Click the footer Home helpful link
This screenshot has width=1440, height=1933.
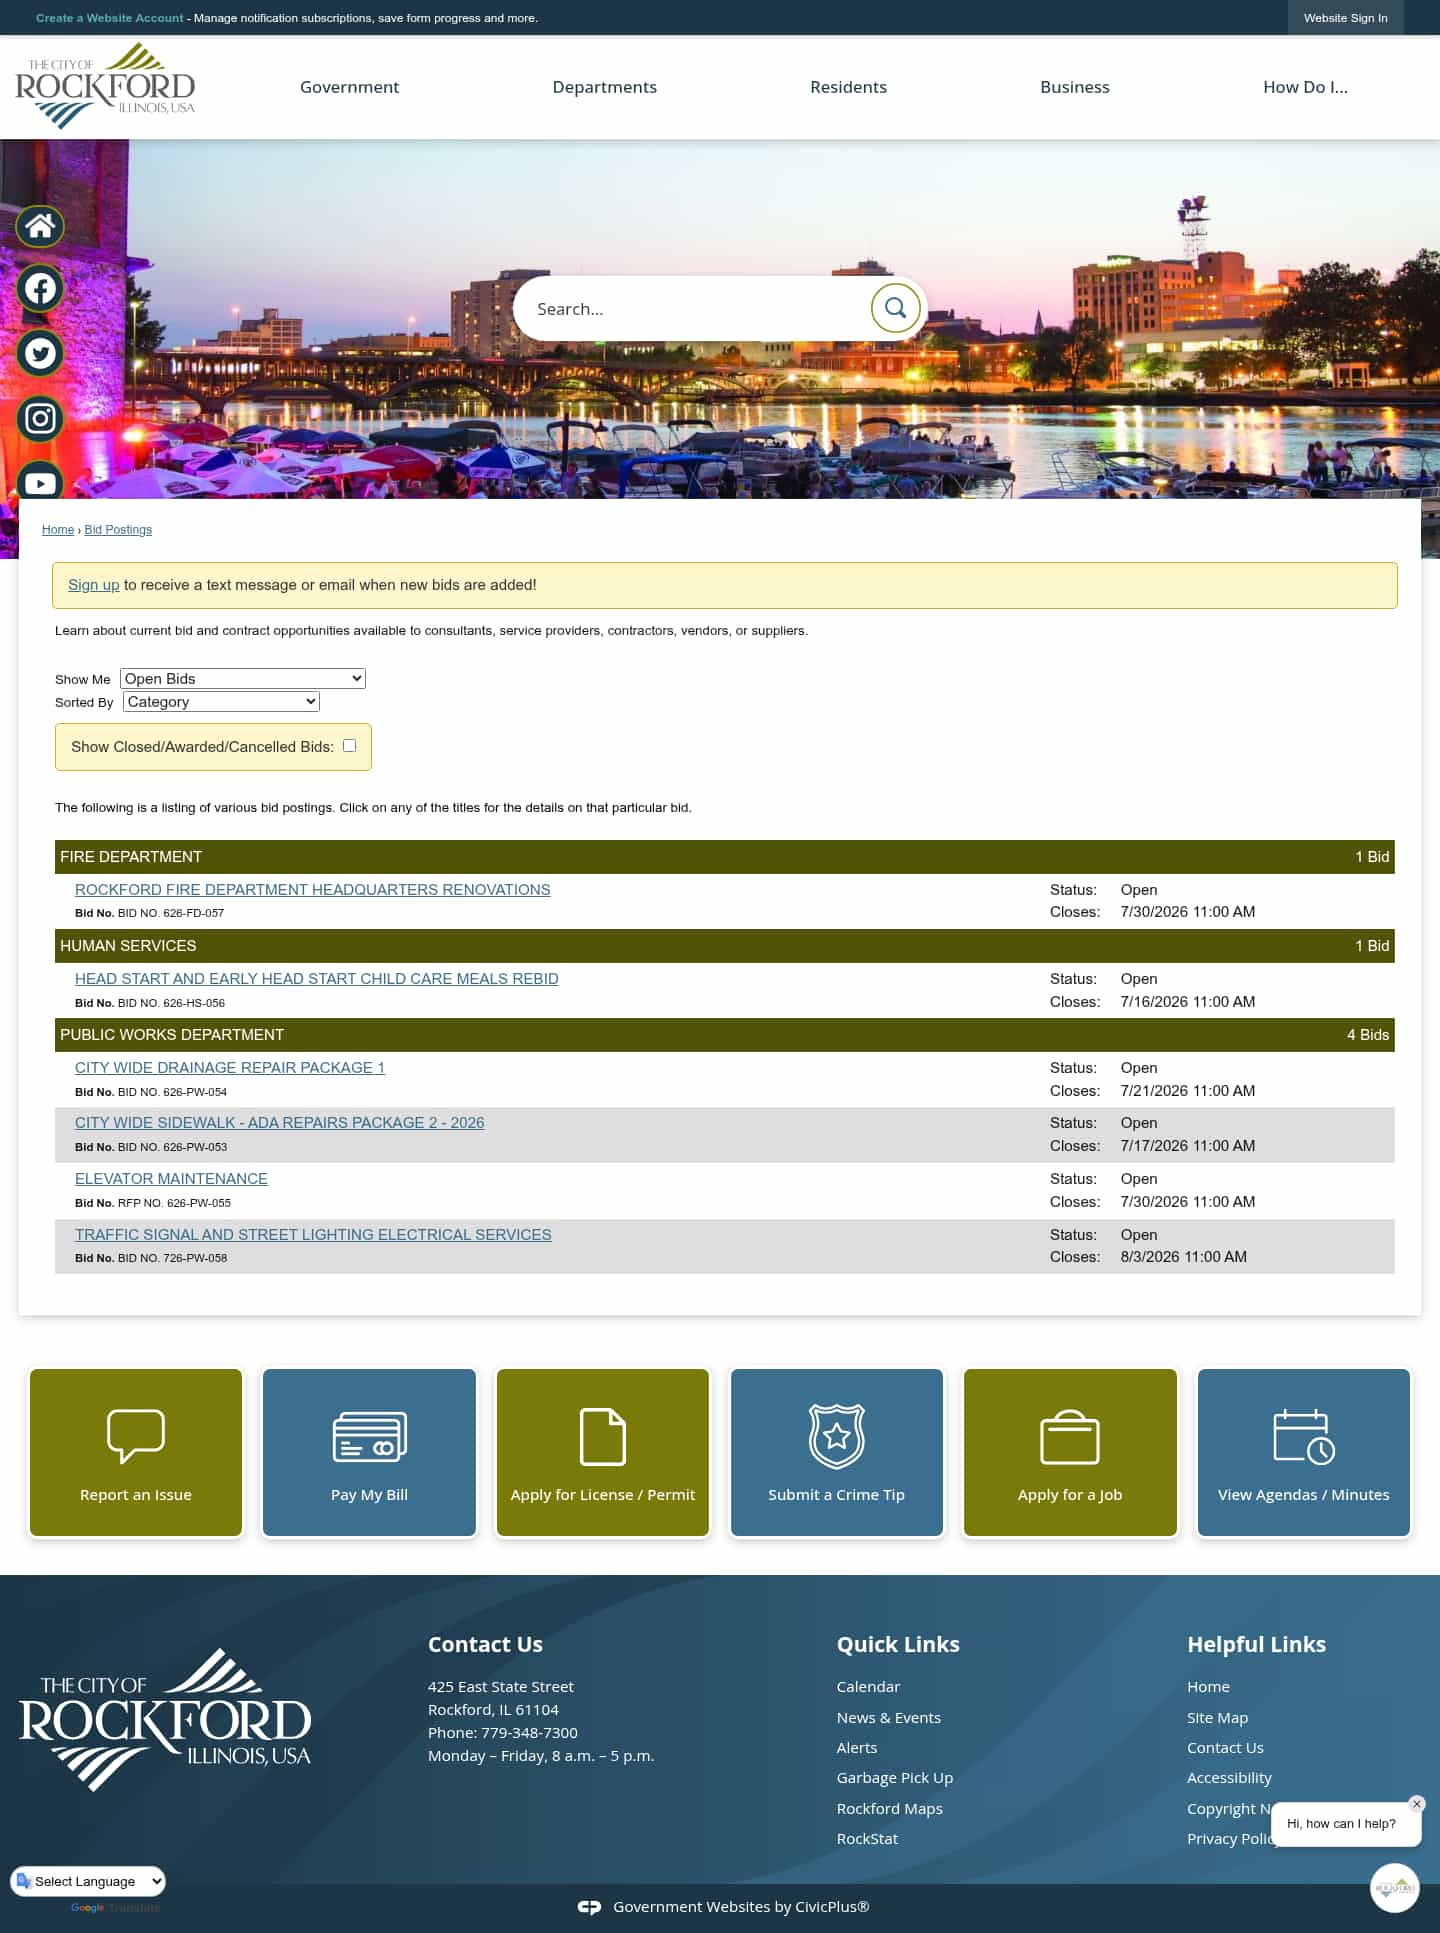[1208, 1687]
